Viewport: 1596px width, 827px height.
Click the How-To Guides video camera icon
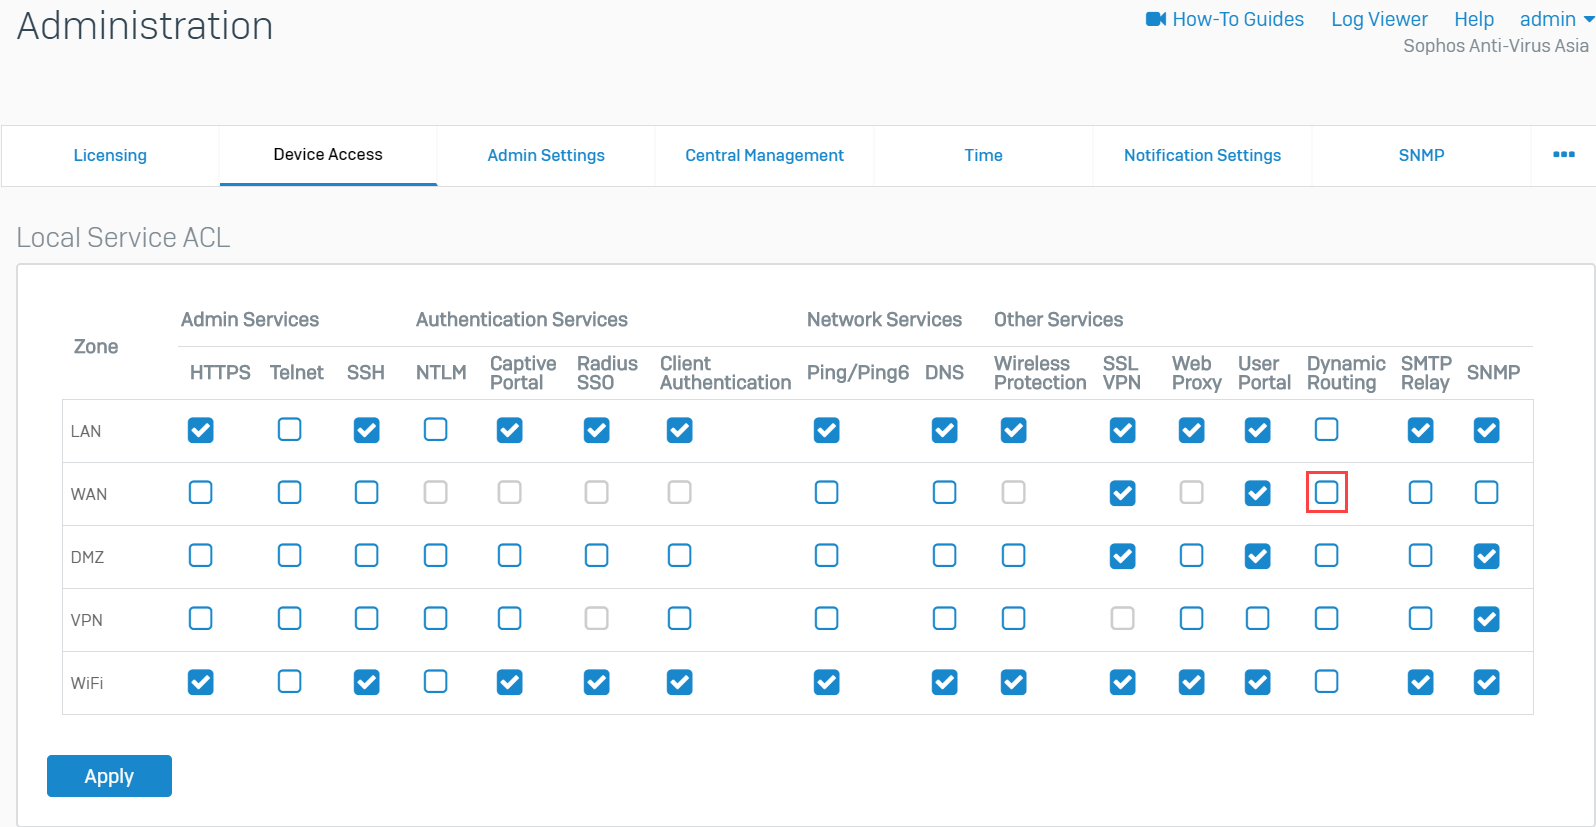click(1155, 19)
